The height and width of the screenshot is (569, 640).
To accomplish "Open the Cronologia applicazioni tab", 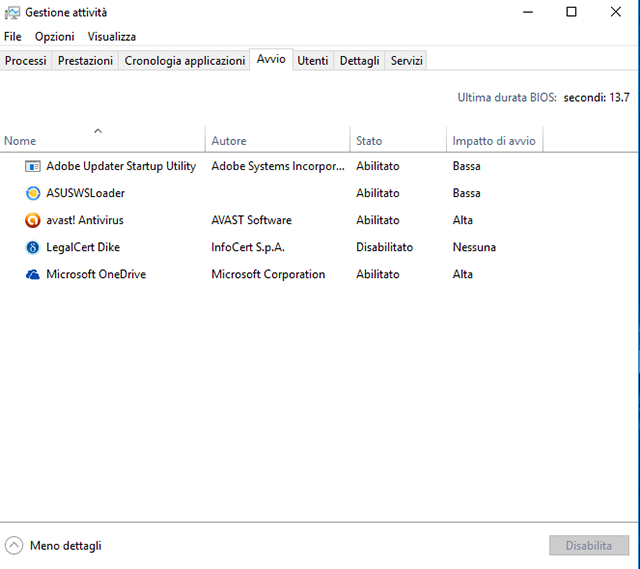I will [x=184, y=61].
